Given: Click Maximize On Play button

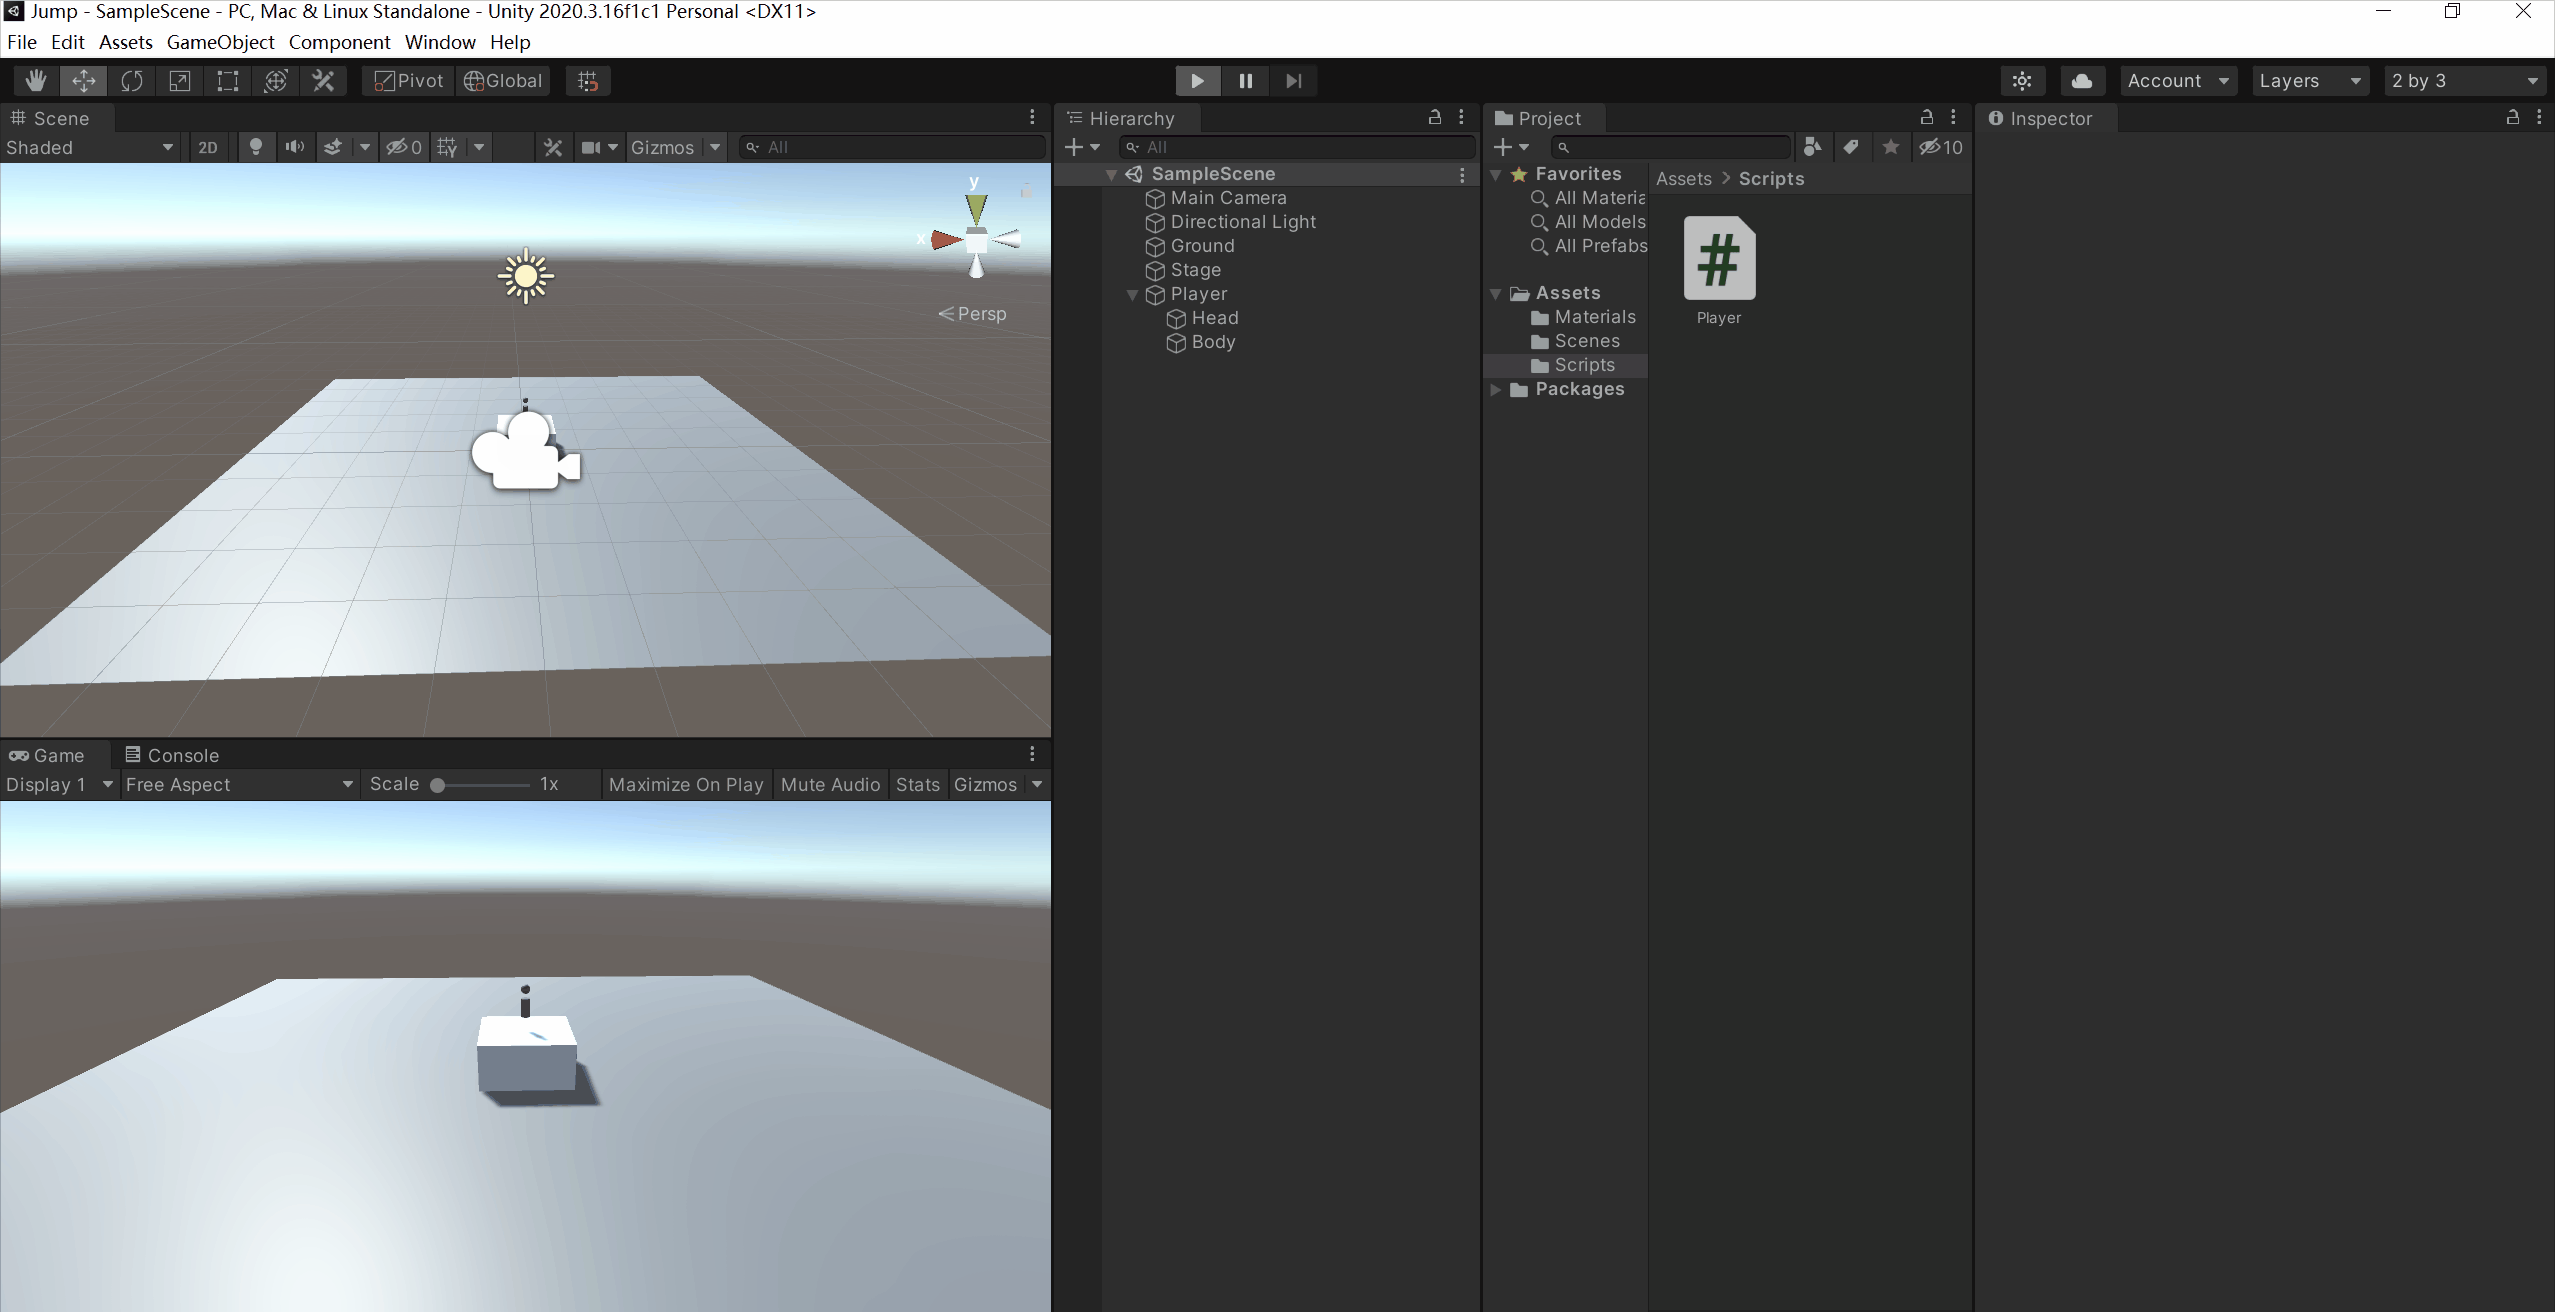Looking at the screenshot, I should [685, 785].
